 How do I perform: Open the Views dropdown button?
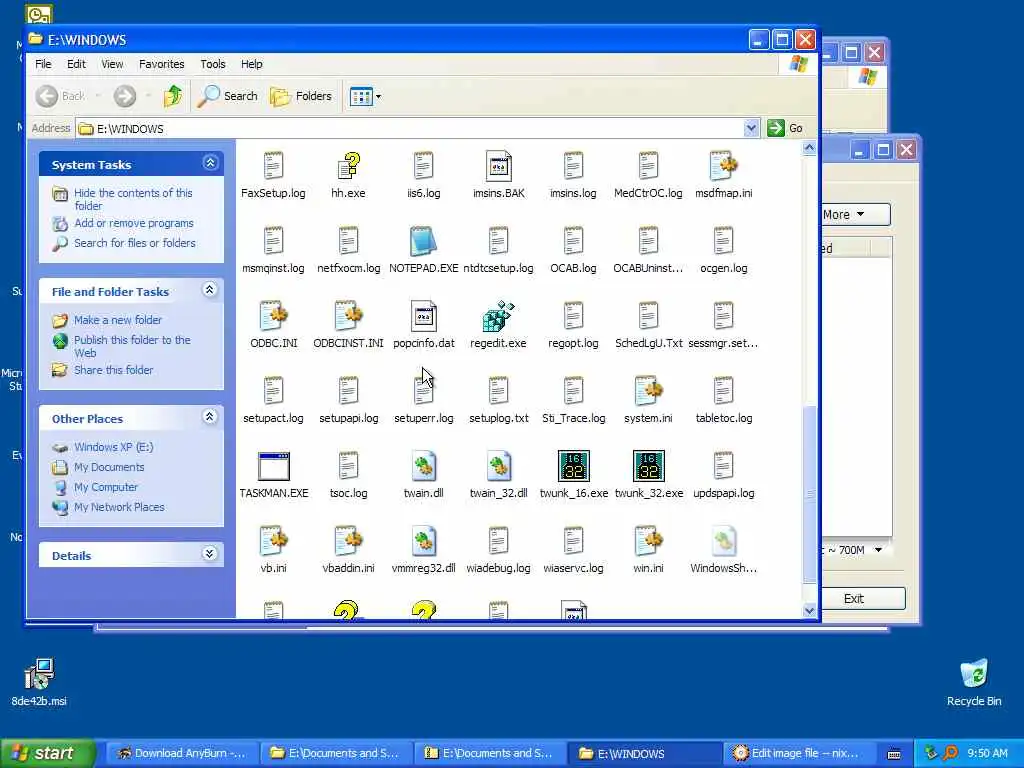pyautogui.click(x=365, y=97)
